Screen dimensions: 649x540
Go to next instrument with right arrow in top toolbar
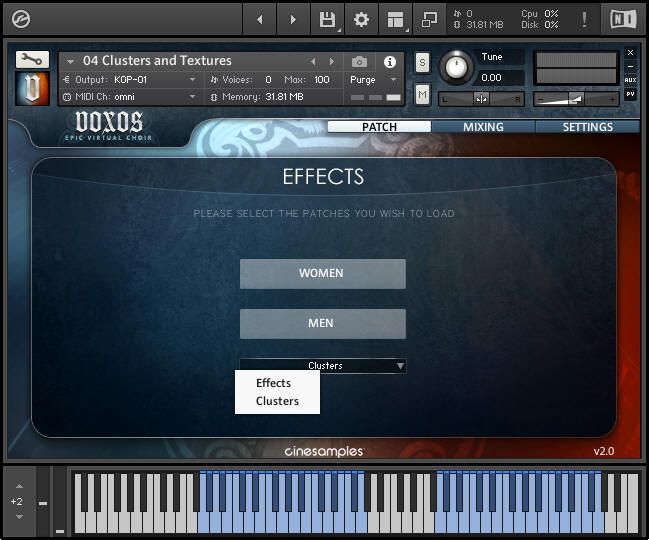293,19
